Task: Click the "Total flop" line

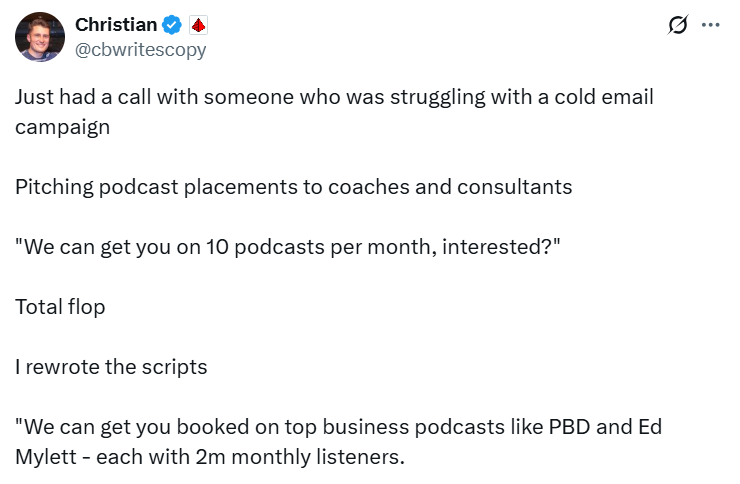Action: [x=60, y=307]
